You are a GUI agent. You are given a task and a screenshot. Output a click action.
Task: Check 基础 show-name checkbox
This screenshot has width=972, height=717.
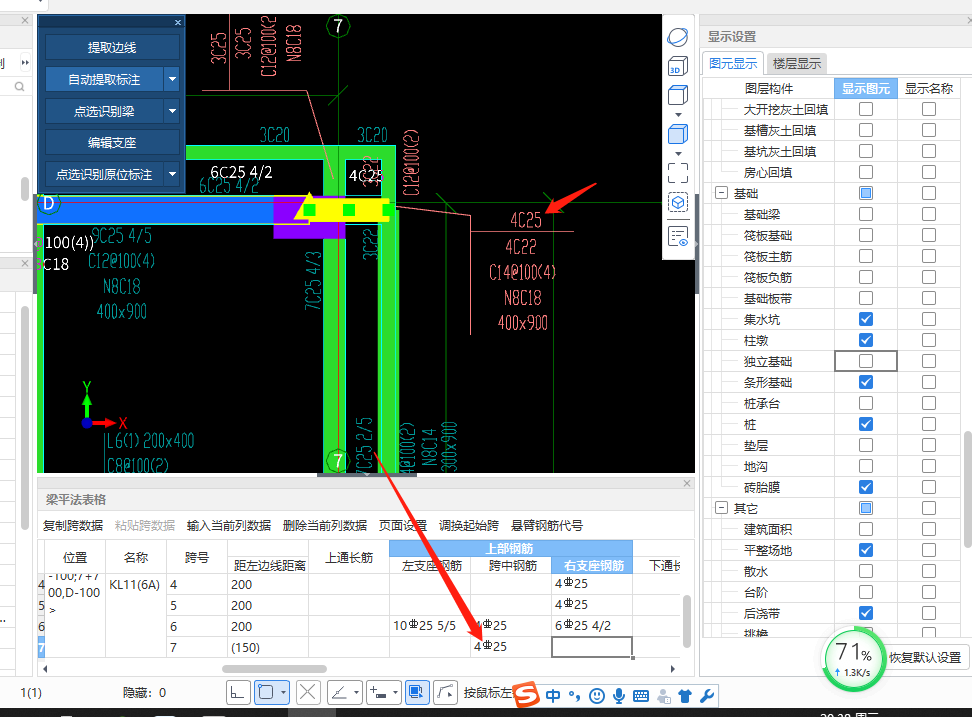point(929,193)
